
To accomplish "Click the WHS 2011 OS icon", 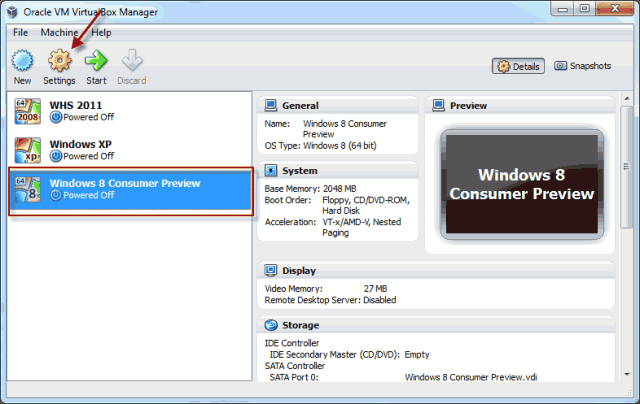I will [x=28, y=111].
